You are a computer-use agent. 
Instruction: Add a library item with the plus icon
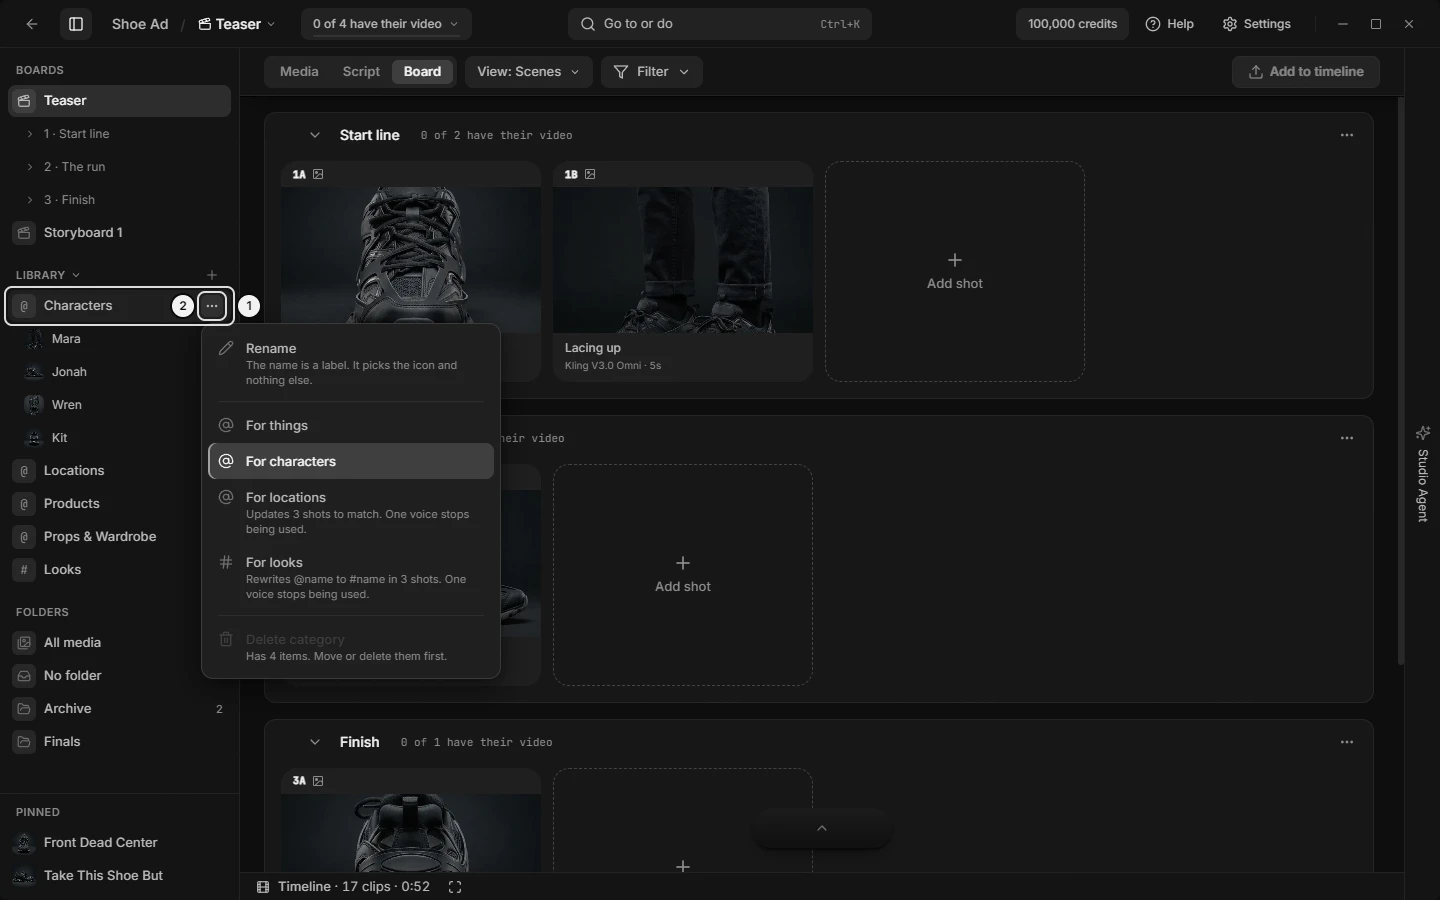pyautogui.click(x=211, y=275)
